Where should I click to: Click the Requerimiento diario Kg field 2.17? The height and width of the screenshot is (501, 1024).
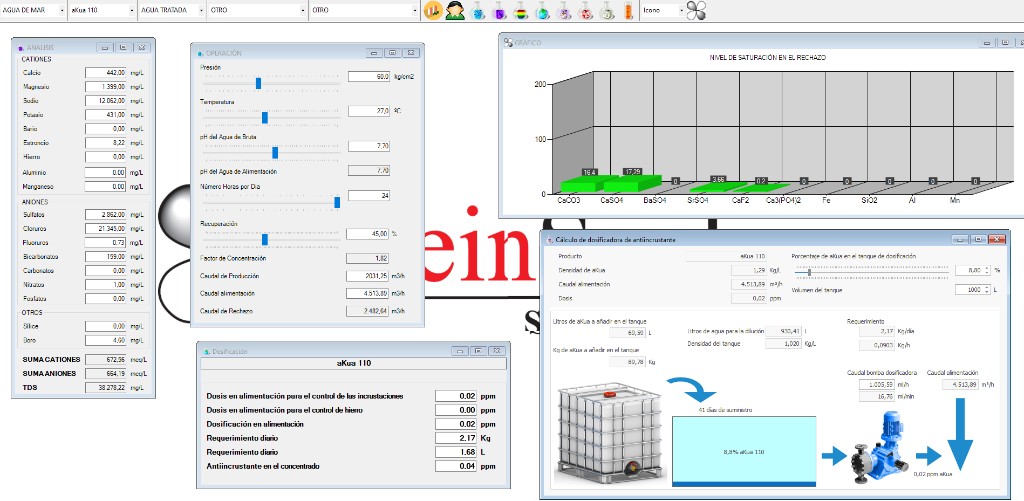456,438
